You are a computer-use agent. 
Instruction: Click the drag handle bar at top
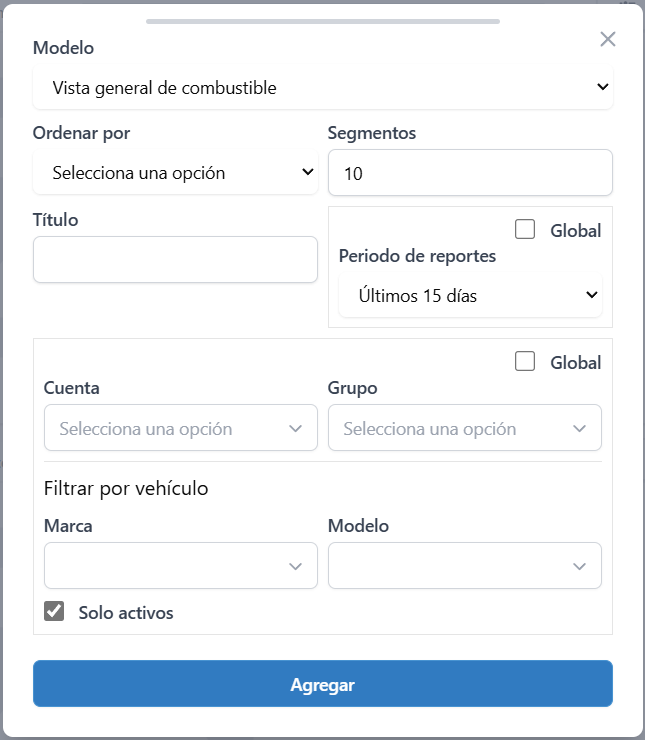(x=322, y=21)
